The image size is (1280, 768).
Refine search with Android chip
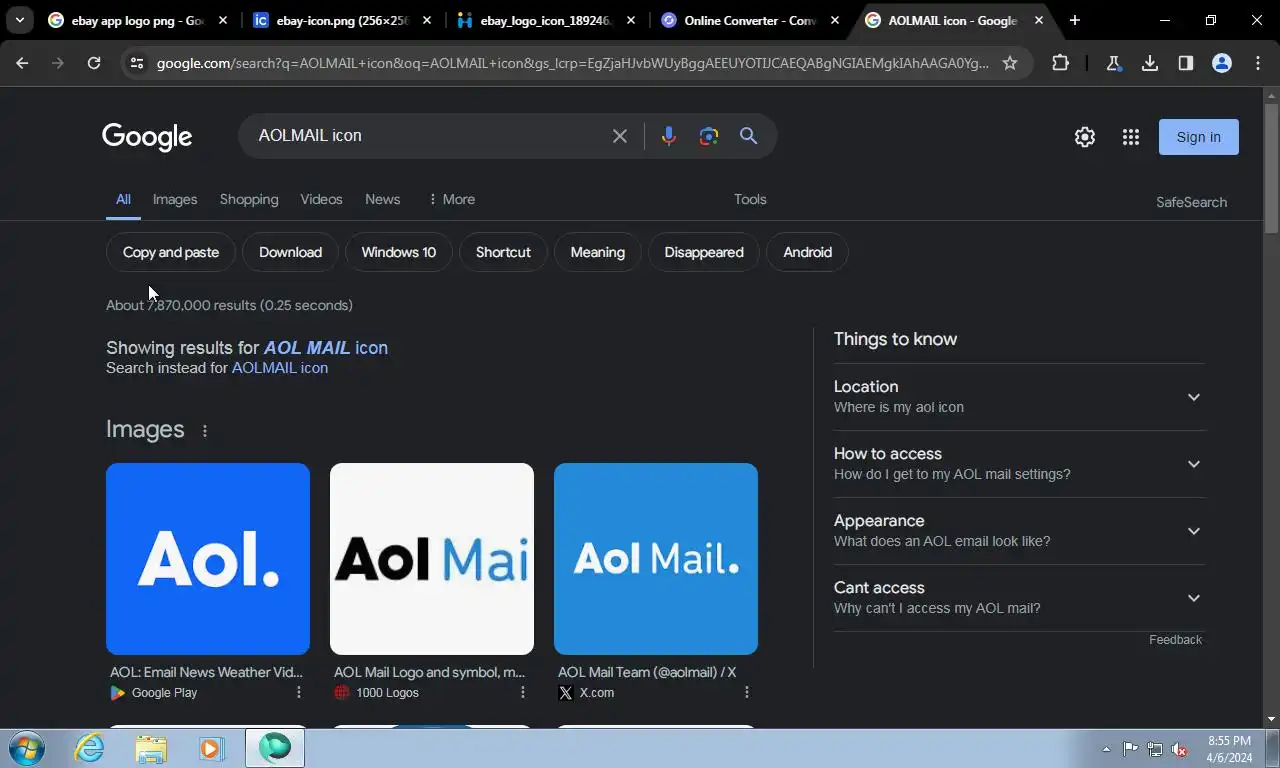(807, 252)
